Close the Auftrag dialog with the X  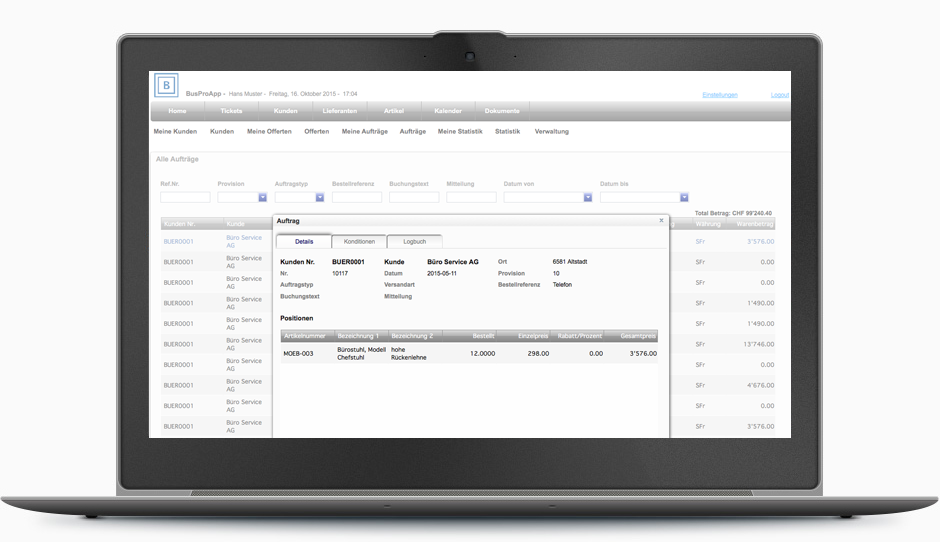[661, 220]
